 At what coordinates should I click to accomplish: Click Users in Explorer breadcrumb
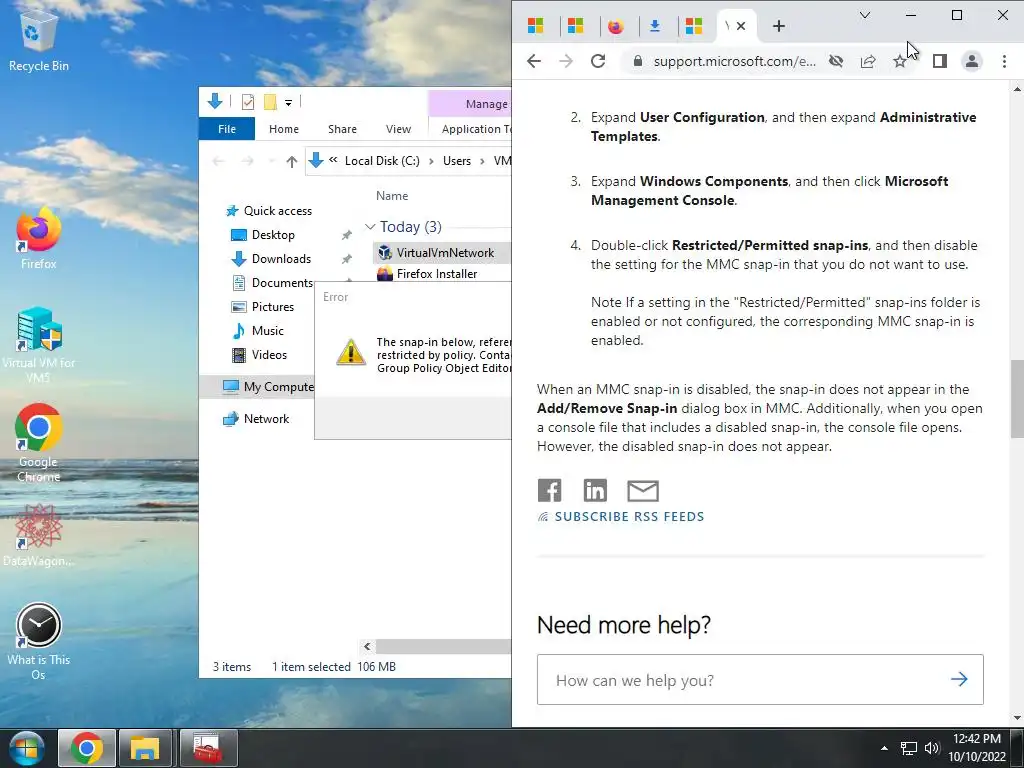coord(456,161)
